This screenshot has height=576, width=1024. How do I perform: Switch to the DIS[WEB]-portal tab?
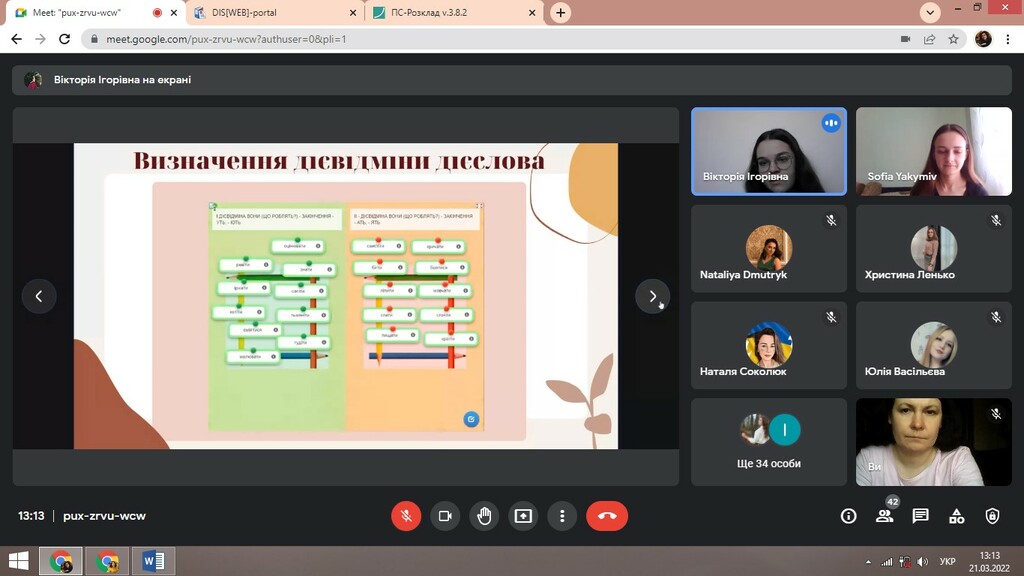coord(275,12)
